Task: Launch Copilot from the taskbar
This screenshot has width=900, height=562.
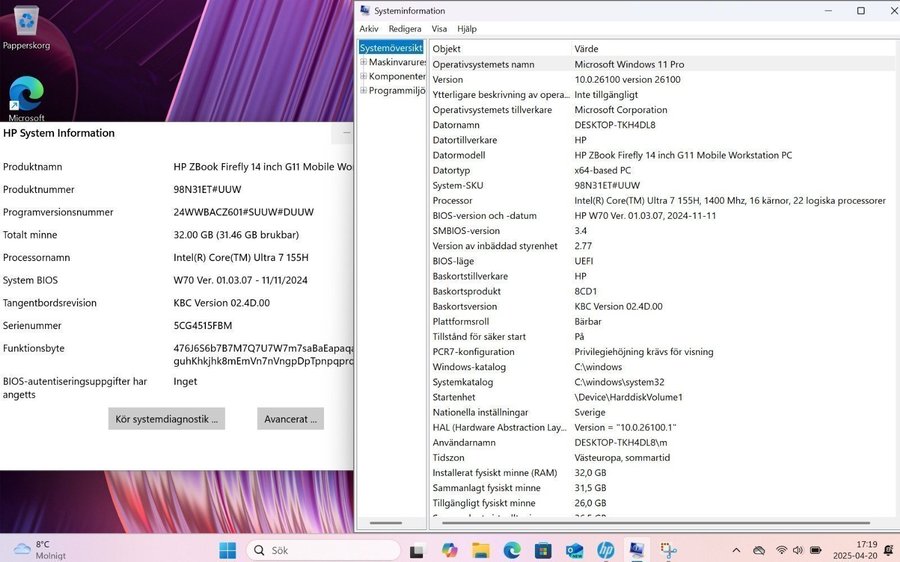Action: point(449,550)
